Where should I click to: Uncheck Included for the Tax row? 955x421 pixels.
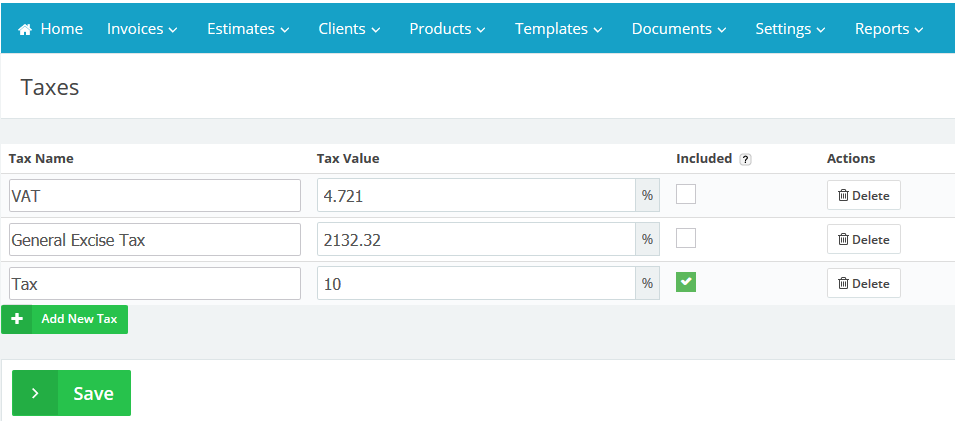[x=686, y=283]
